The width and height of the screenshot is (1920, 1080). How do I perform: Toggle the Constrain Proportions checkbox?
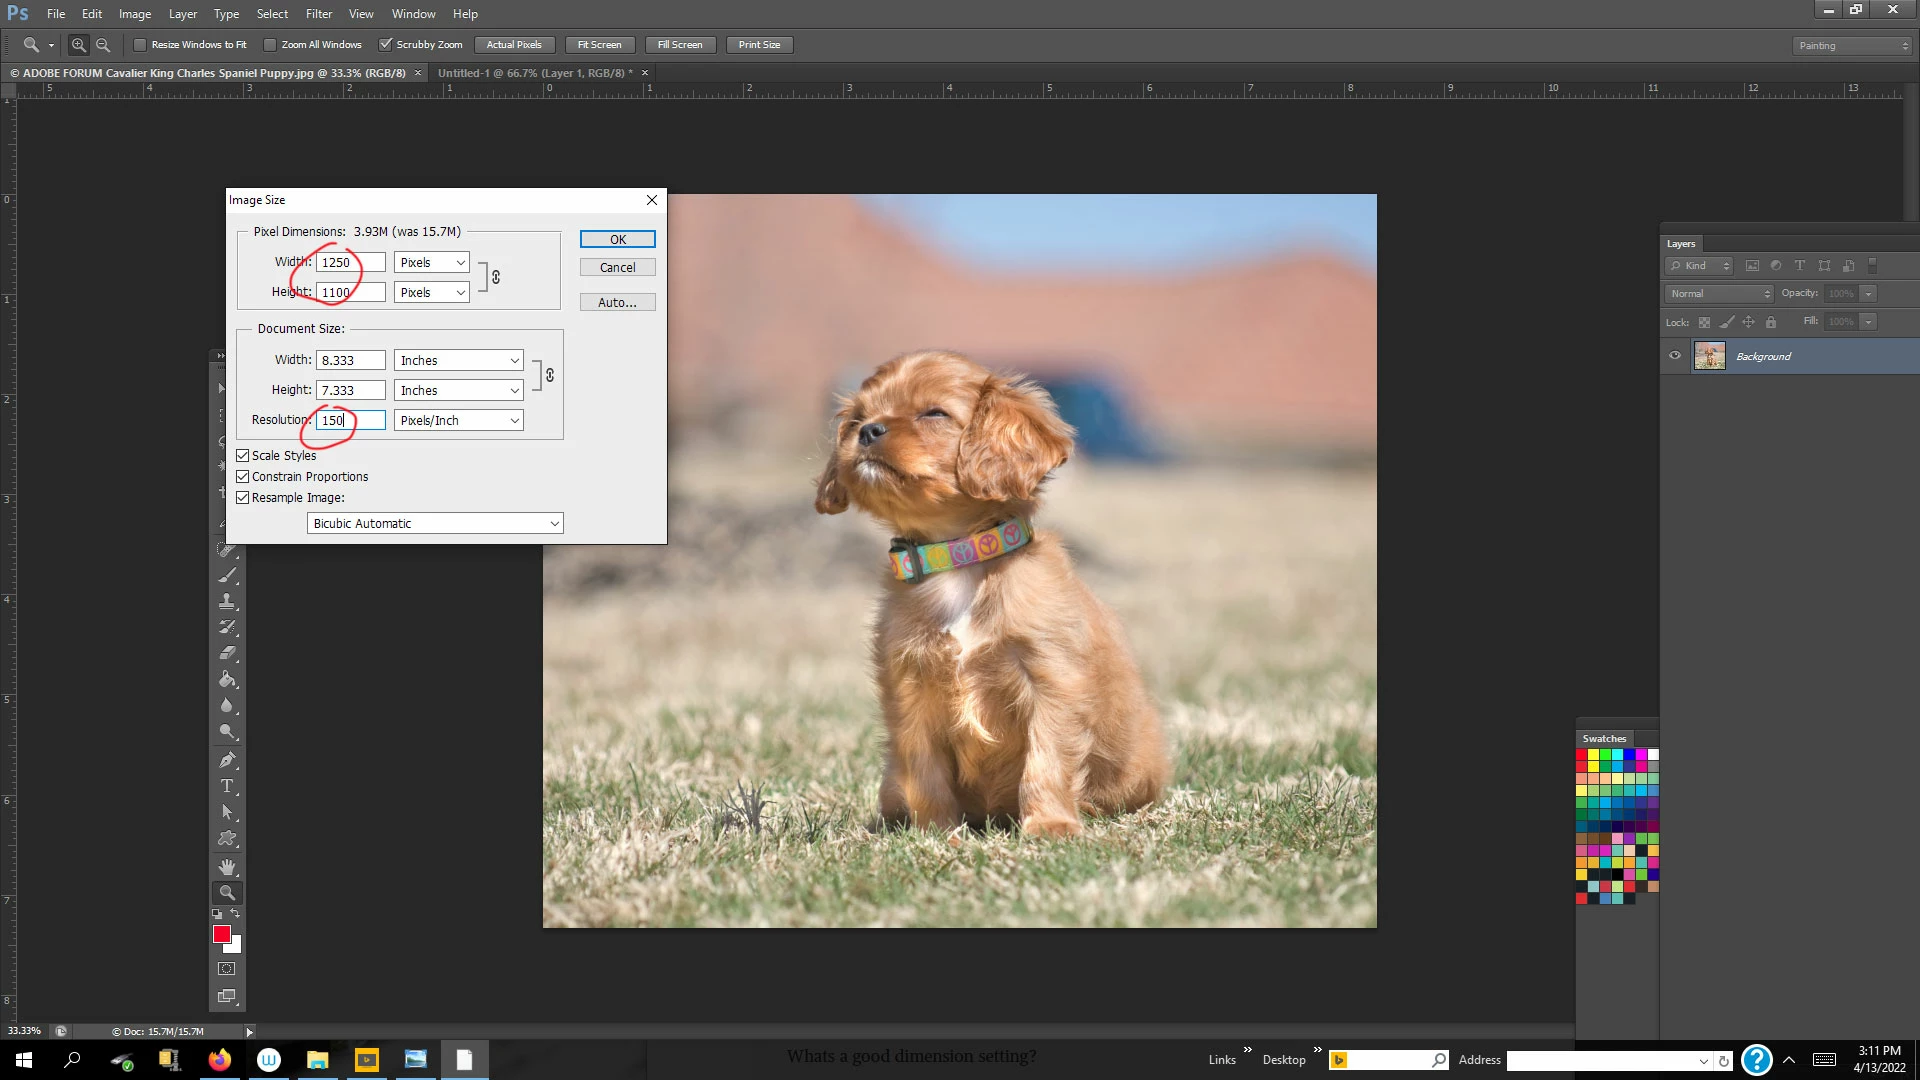click(243, 476)
